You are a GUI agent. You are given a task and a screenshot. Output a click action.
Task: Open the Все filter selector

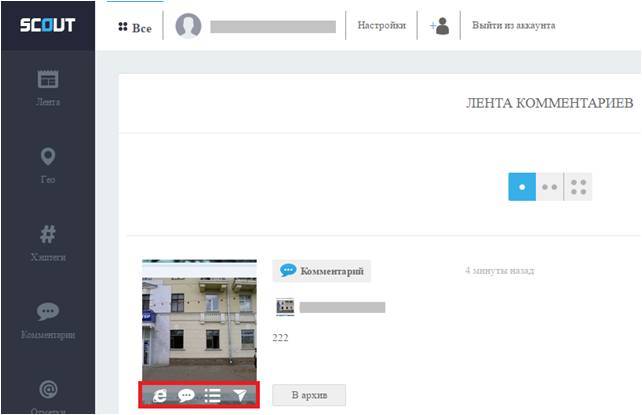pos(135,27)
